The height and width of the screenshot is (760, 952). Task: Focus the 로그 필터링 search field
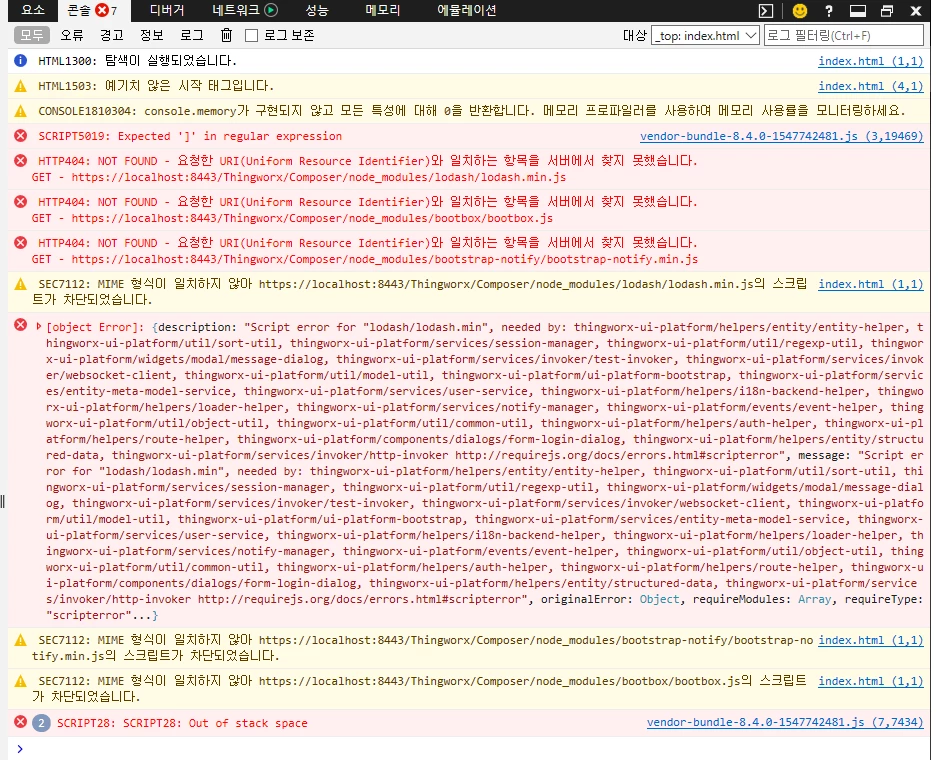click(x=844, y=36)
